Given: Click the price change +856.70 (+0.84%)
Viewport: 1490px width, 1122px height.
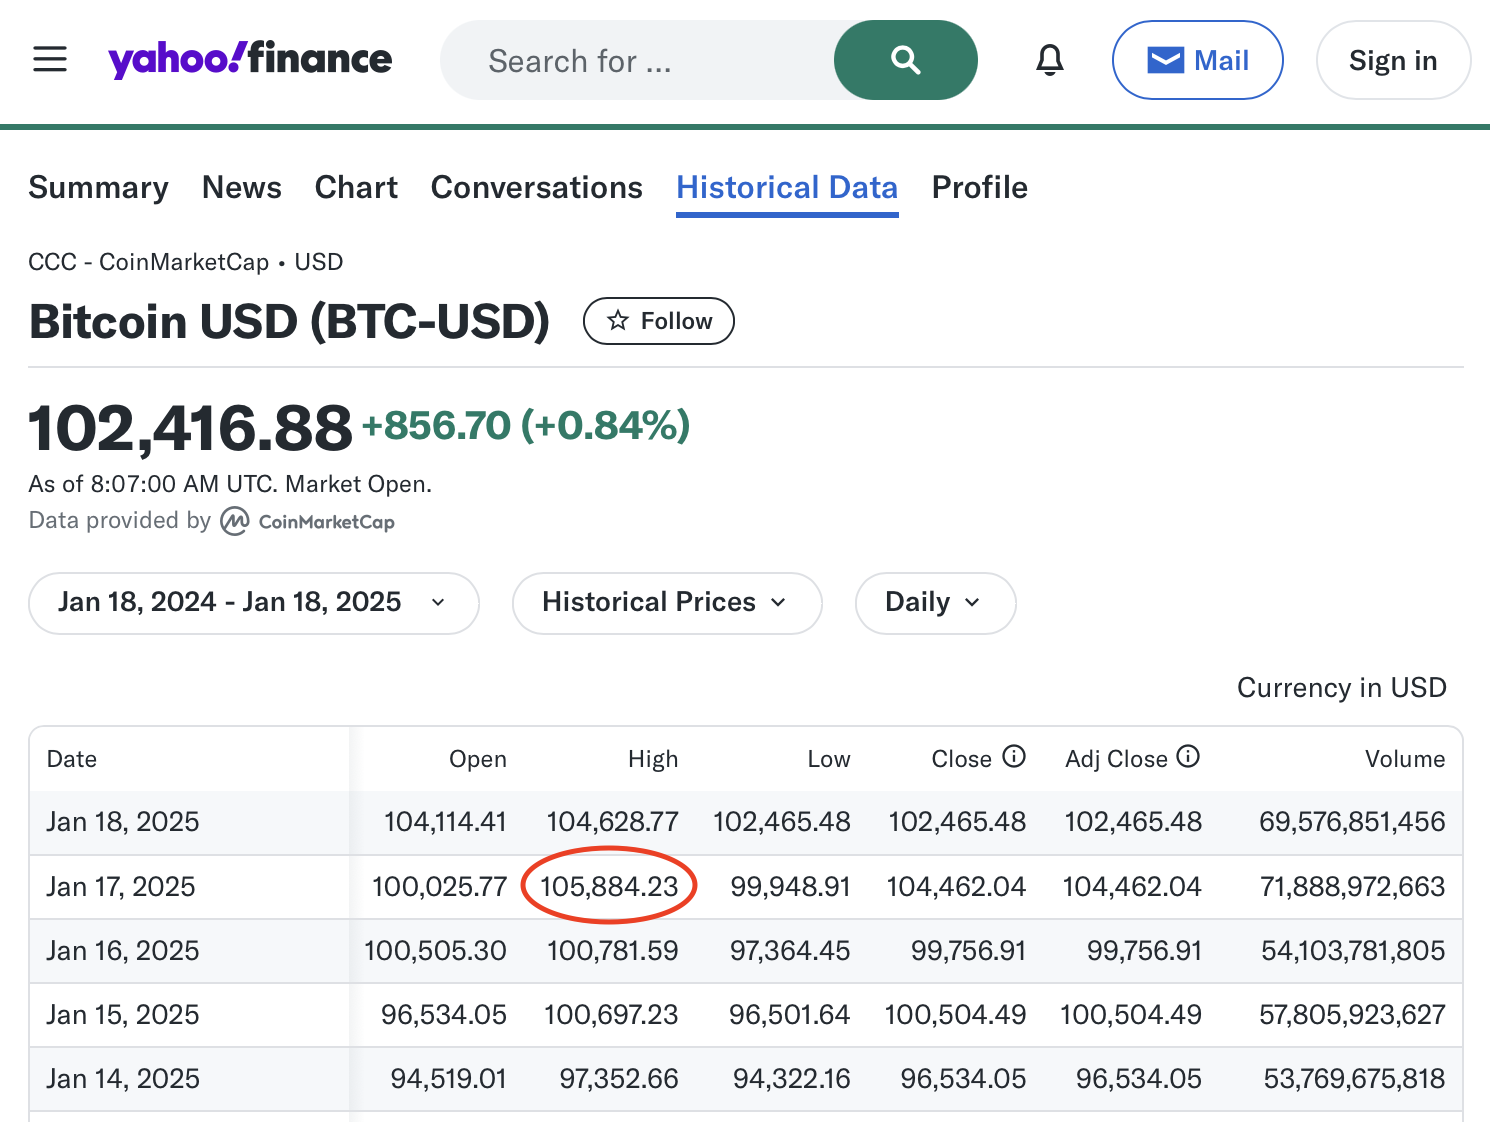Looking at the screenshot, I should 526,426.
